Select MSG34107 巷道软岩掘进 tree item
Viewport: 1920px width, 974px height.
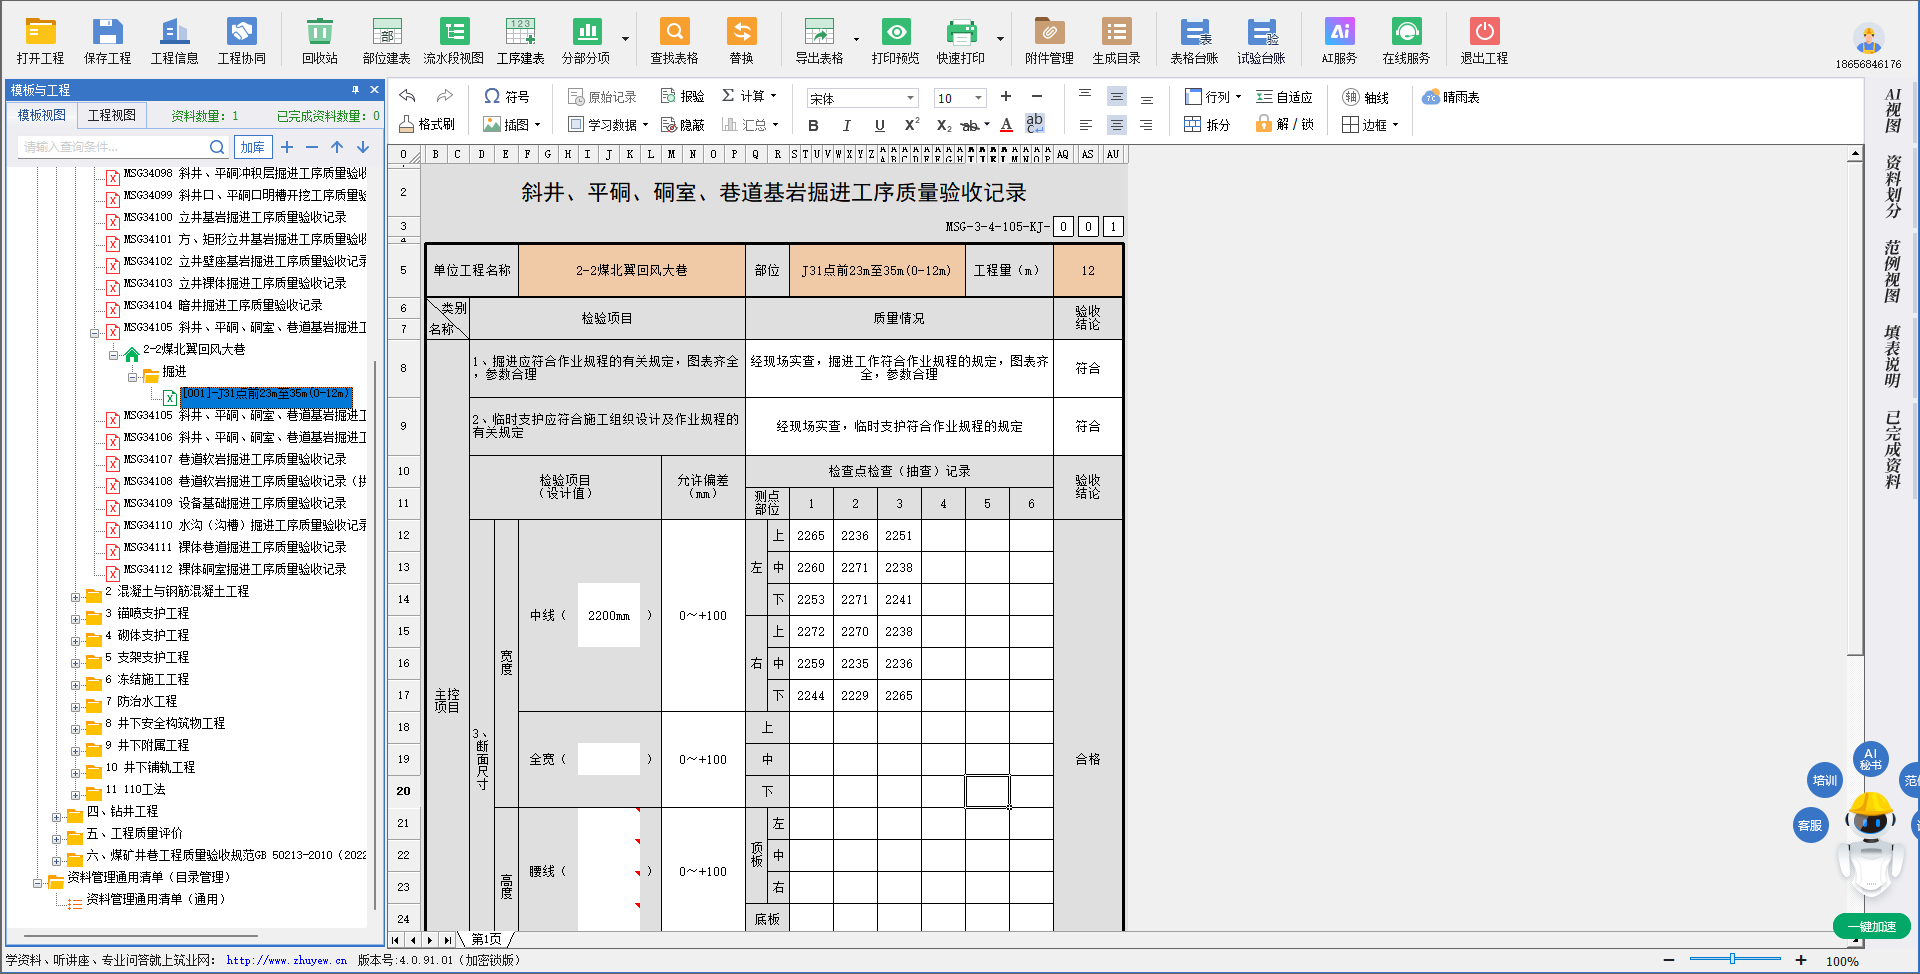tap(235, 459)
